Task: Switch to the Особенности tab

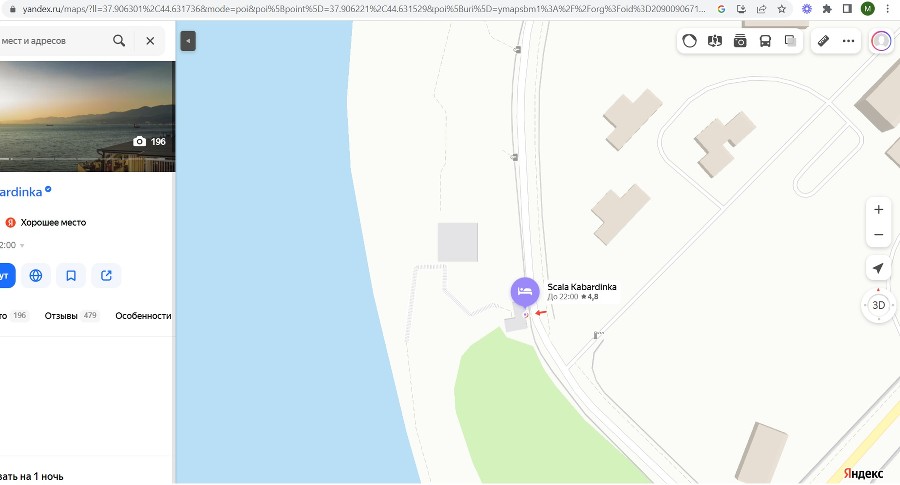Action: pyautogui.click(x=143, y=316)
